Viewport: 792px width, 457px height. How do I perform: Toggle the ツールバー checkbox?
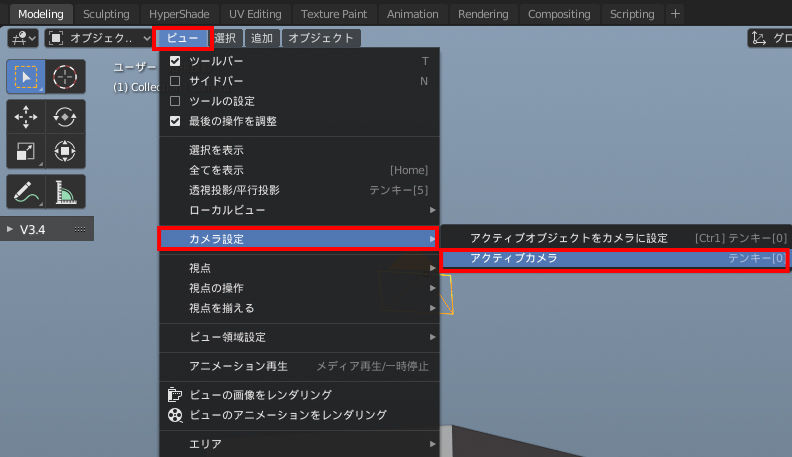point(175,61)
